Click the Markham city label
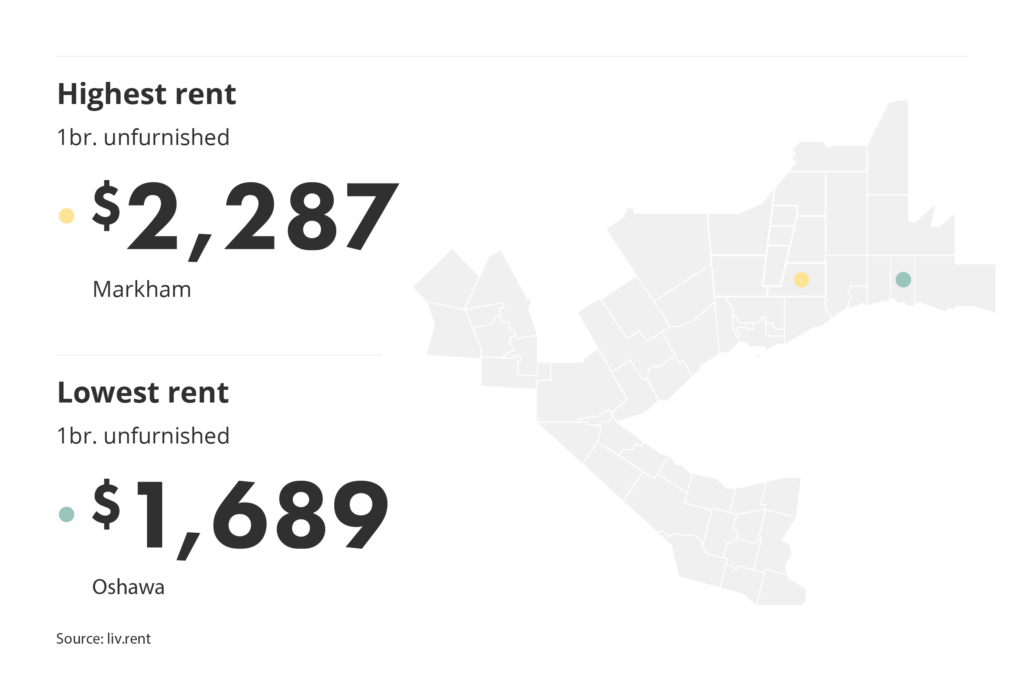 (x=142, y=289)
